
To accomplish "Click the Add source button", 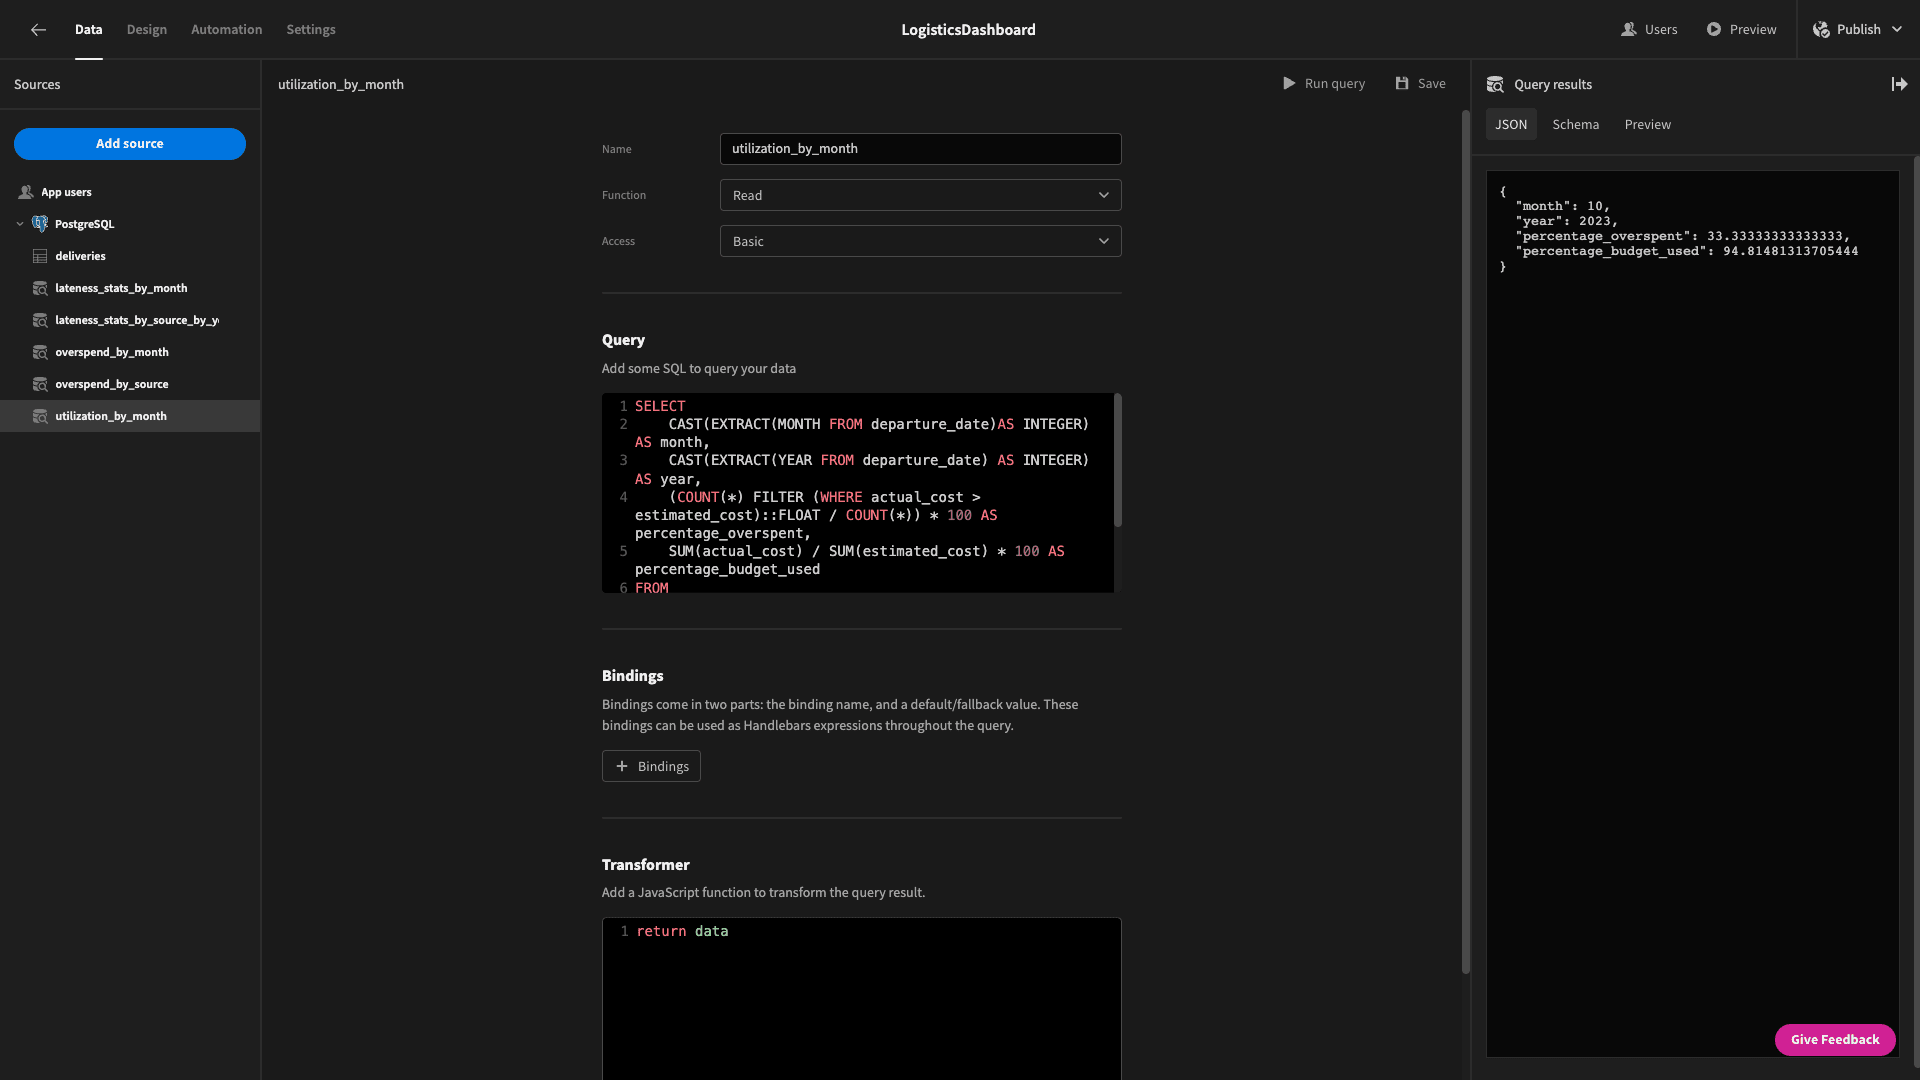I will [130, 144].
